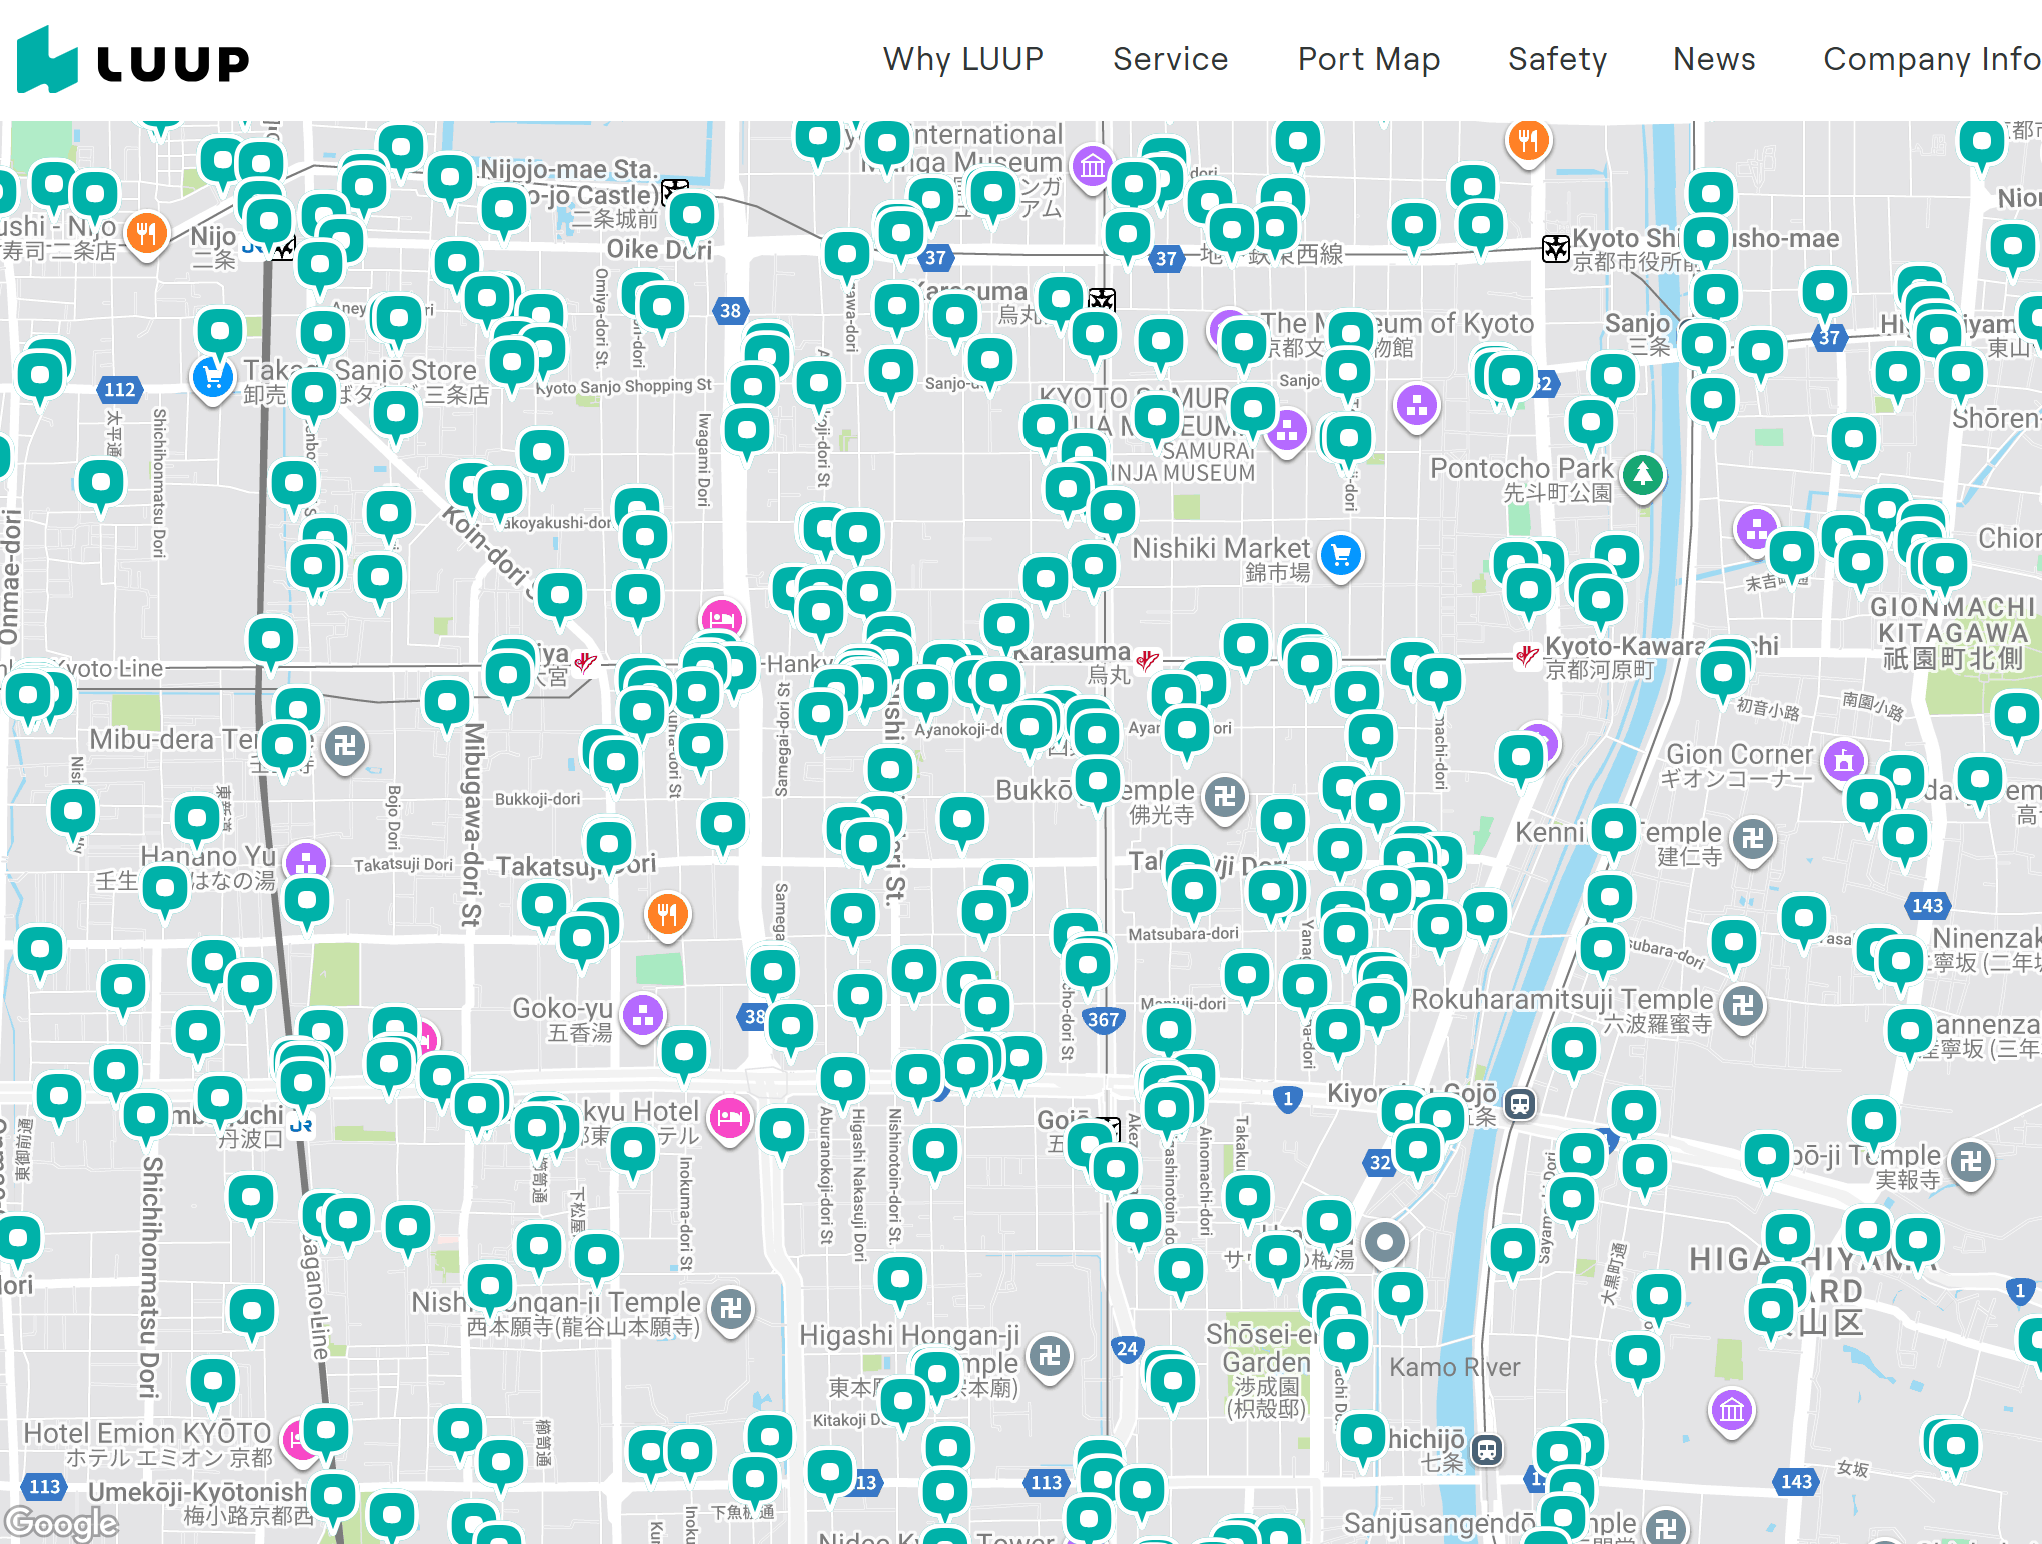Click the Rokuharamitsuji Temple marker icon

(1742, 1005)
